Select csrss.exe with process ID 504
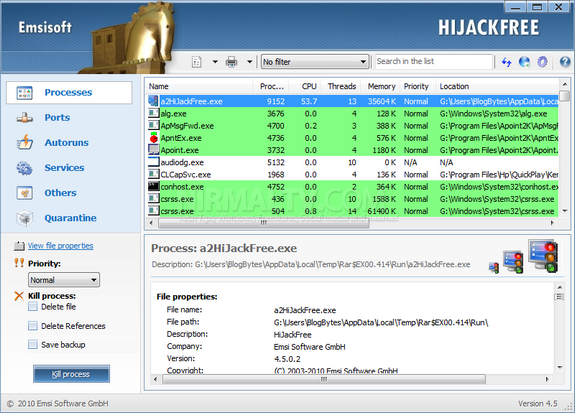Viewport: 575px width, 413px height. tap(353, 211)
